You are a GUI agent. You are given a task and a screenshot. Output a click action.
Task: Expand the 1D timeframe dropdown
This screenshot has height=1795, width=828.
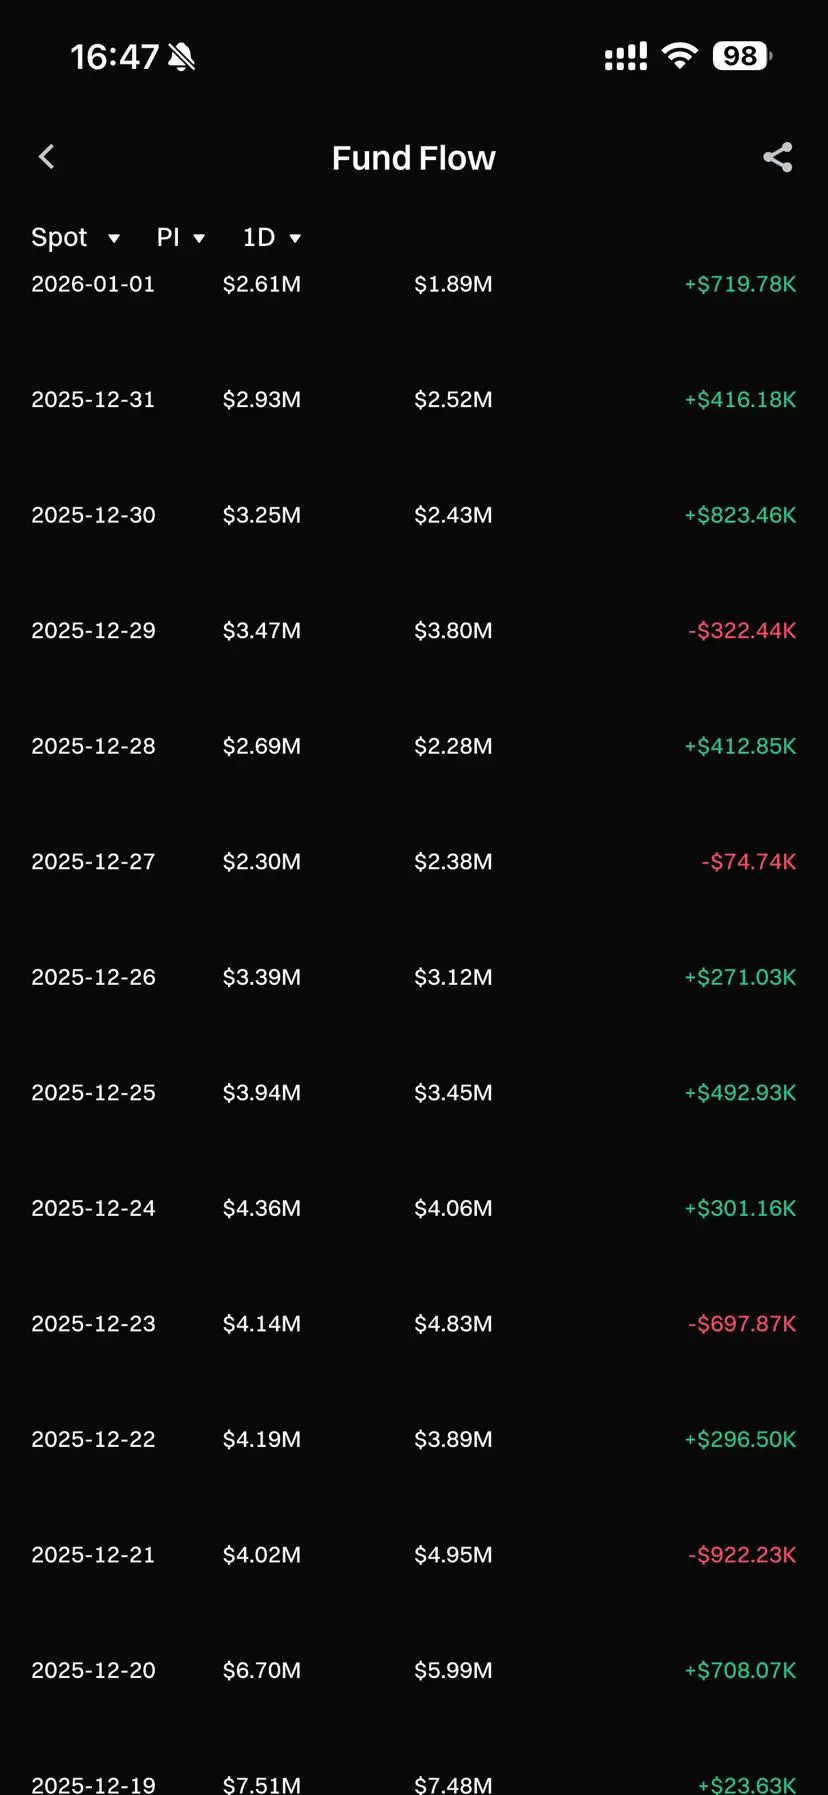271,238
